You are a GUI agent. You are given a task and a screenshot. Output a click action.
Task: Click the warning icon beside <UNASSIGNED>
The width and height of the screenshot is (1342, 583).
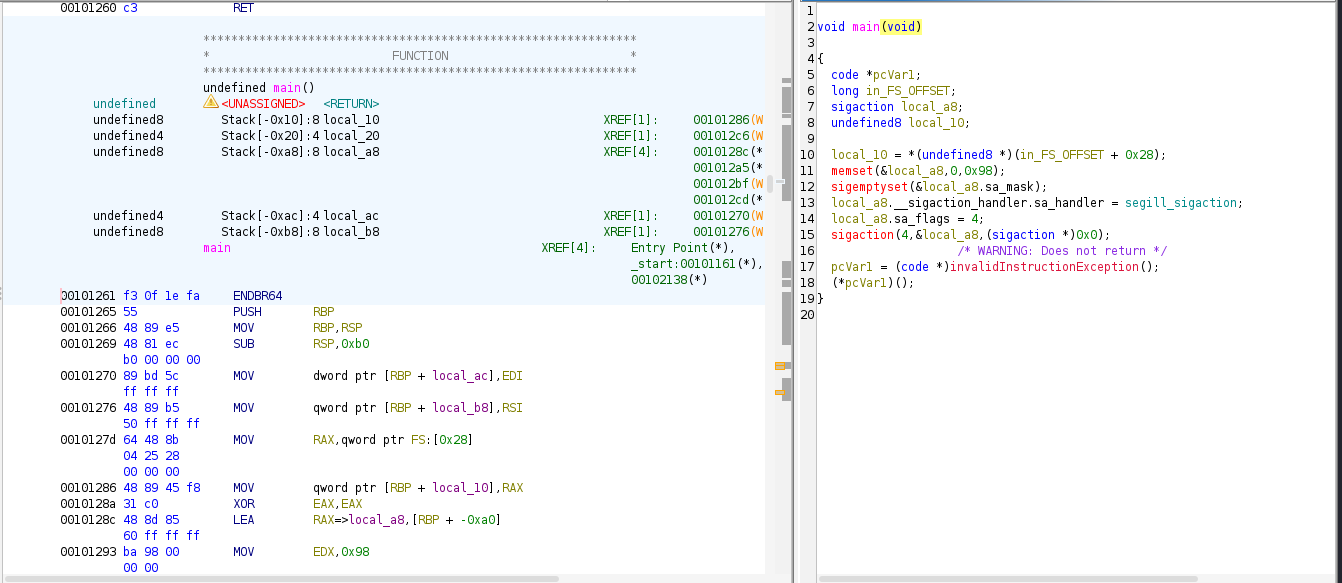click(x=210, y=103)
